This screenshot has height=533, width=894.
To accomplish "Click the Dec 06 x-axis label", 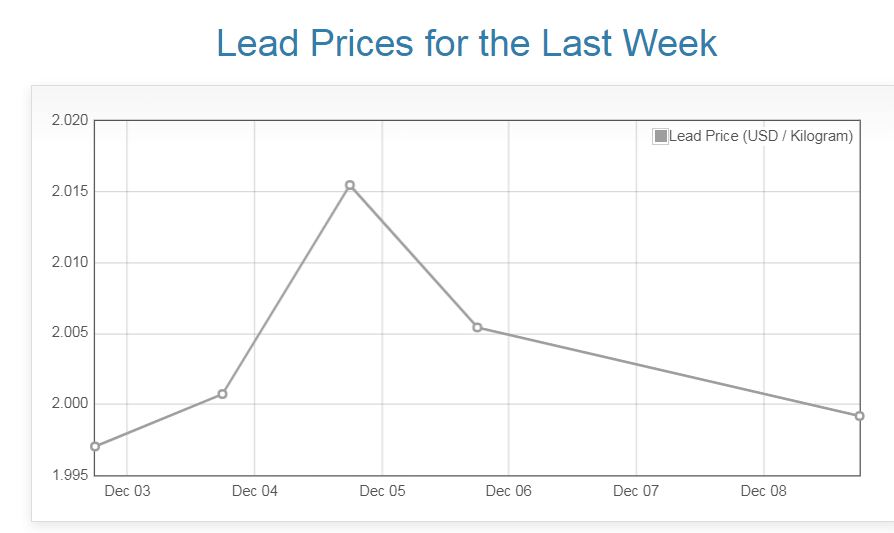I will pyautogui.click(x=509, y=491).
